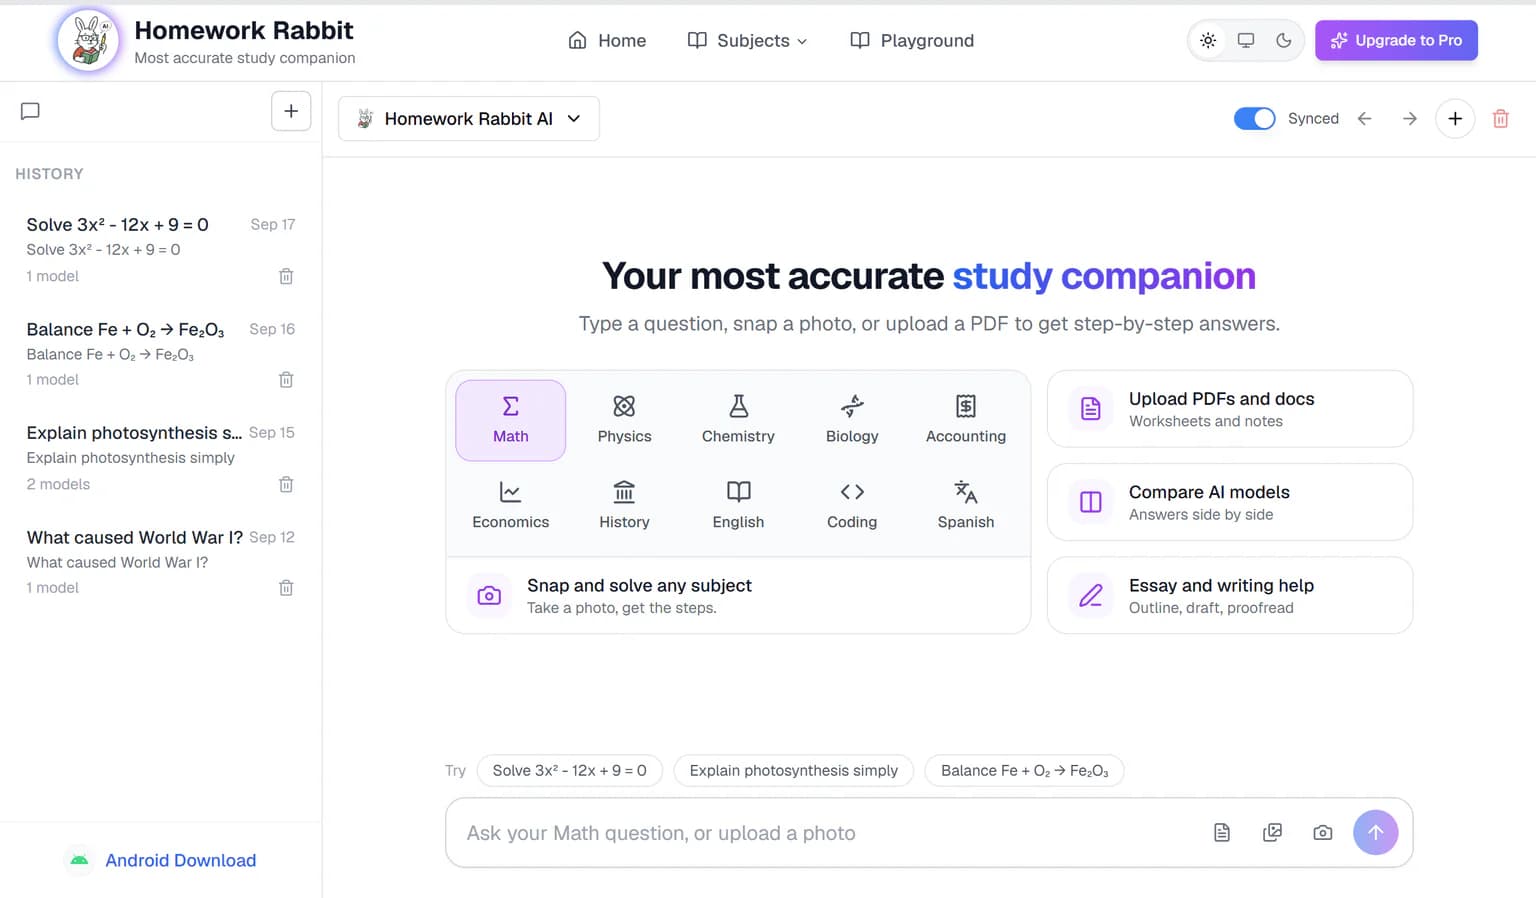Open history item 'Solve 3x² - 12x + 9 = 0'
This screenshot has height=898, width=1536.
(160, 250)
